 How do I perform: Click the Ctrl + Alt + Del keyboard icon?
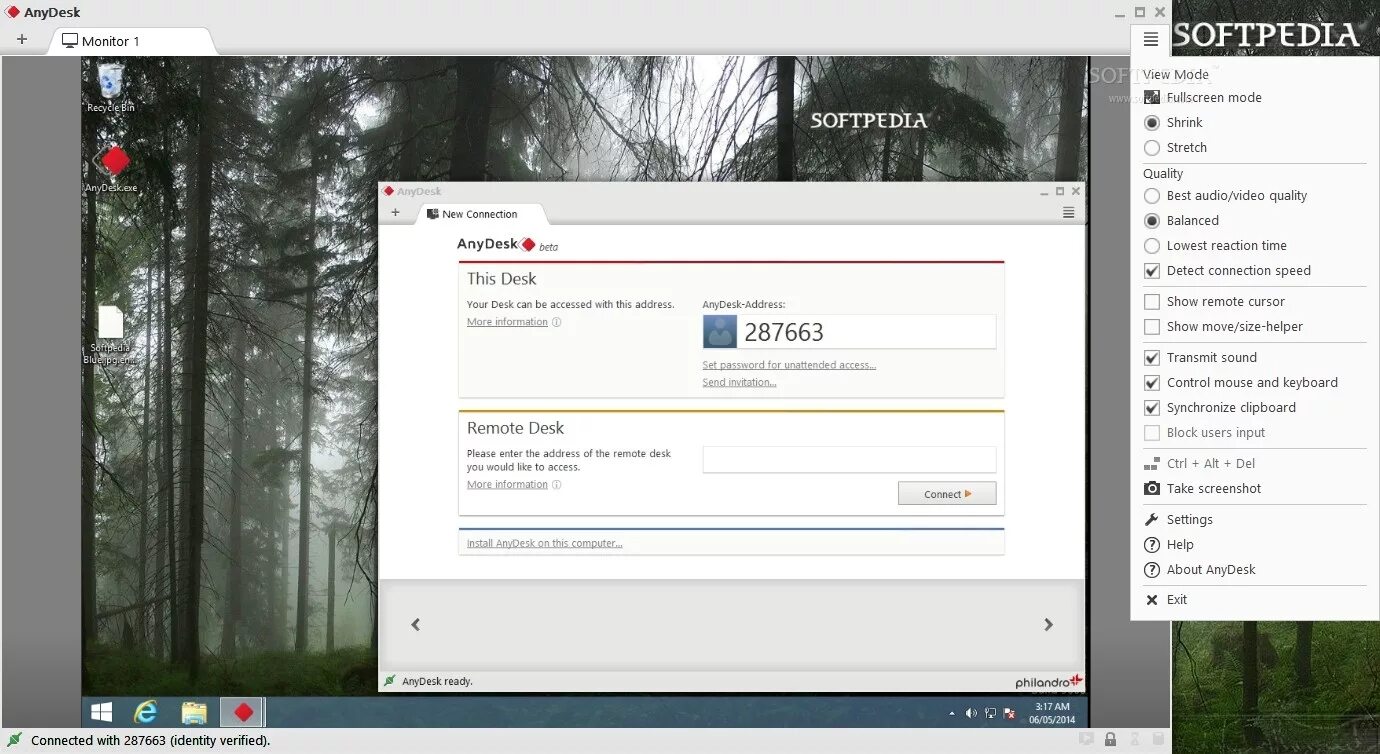coord(1152,463)
